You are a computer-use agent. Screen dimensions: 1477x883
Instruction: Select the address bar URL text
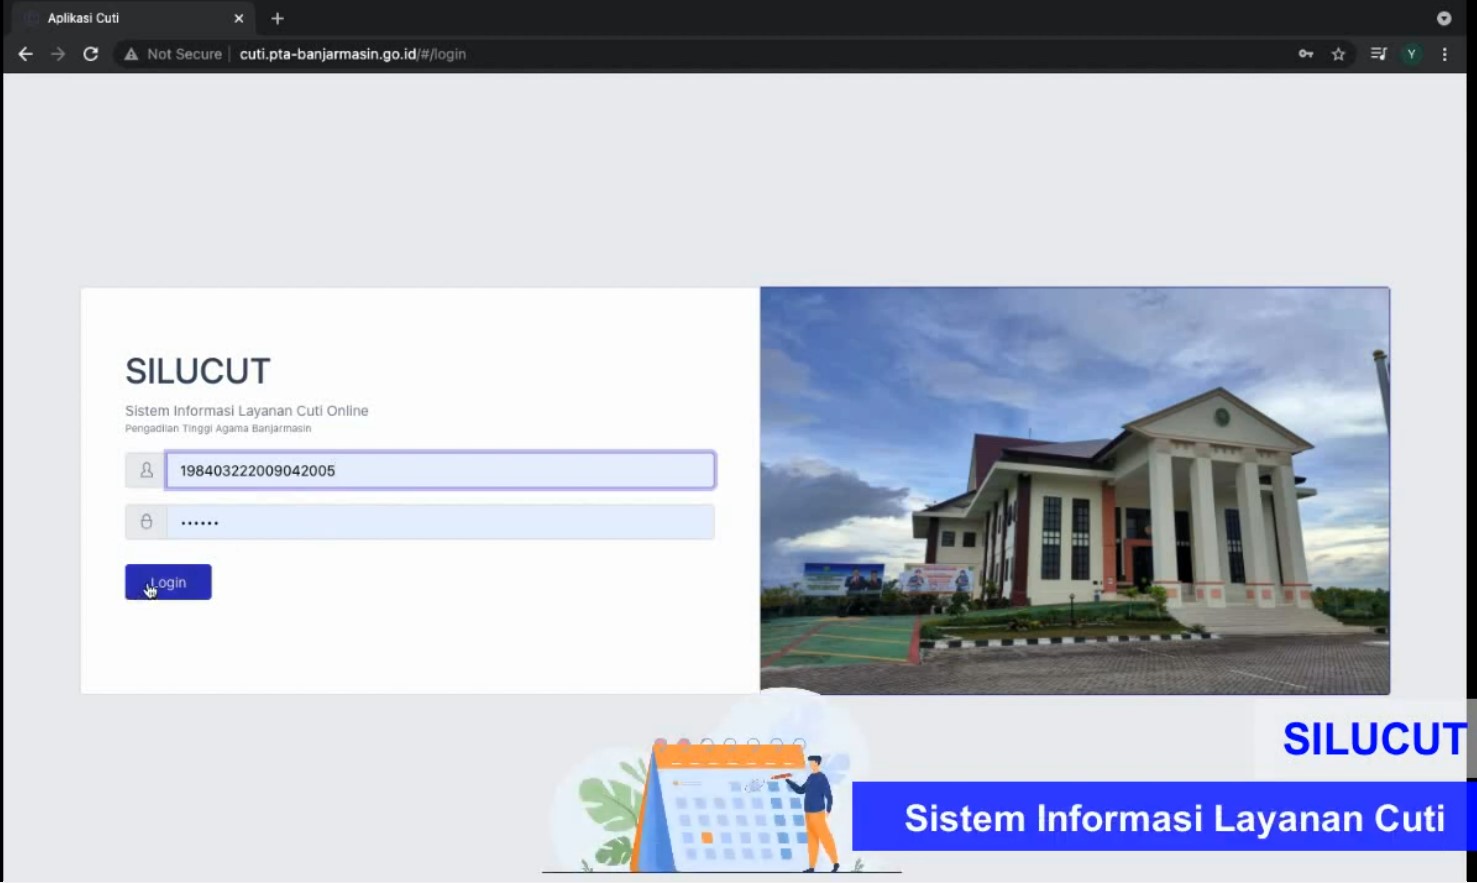click(x=353, y=54)
